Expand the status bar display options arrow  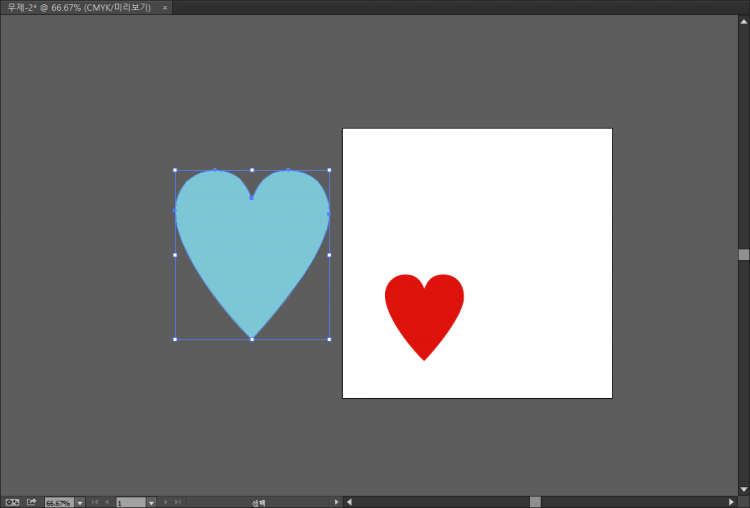pos(336,502)
